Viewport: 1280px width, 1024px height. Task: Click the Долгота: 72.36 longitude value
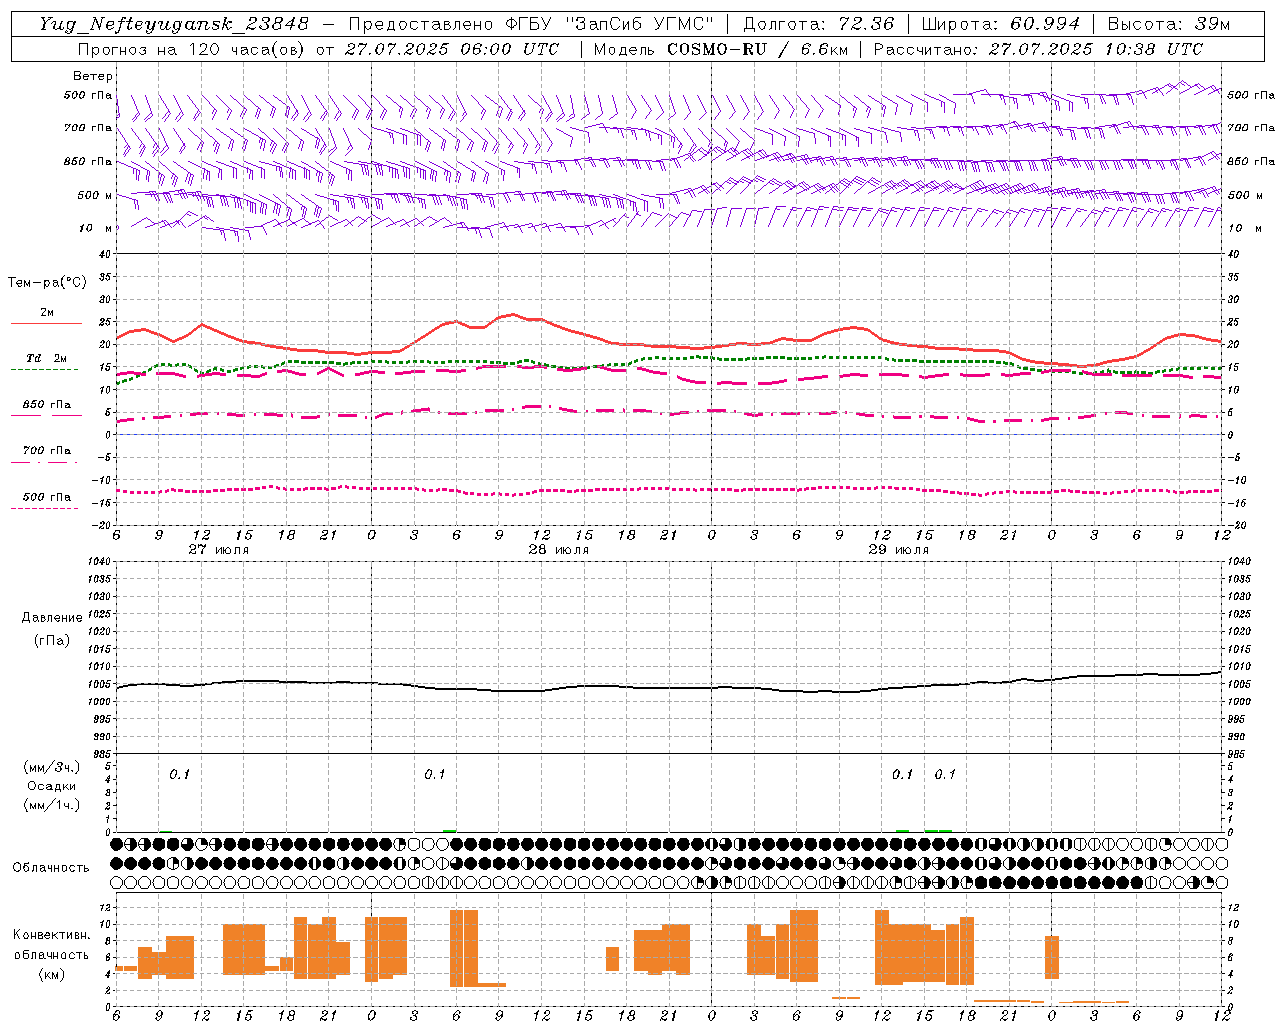(x=818, y=24)
